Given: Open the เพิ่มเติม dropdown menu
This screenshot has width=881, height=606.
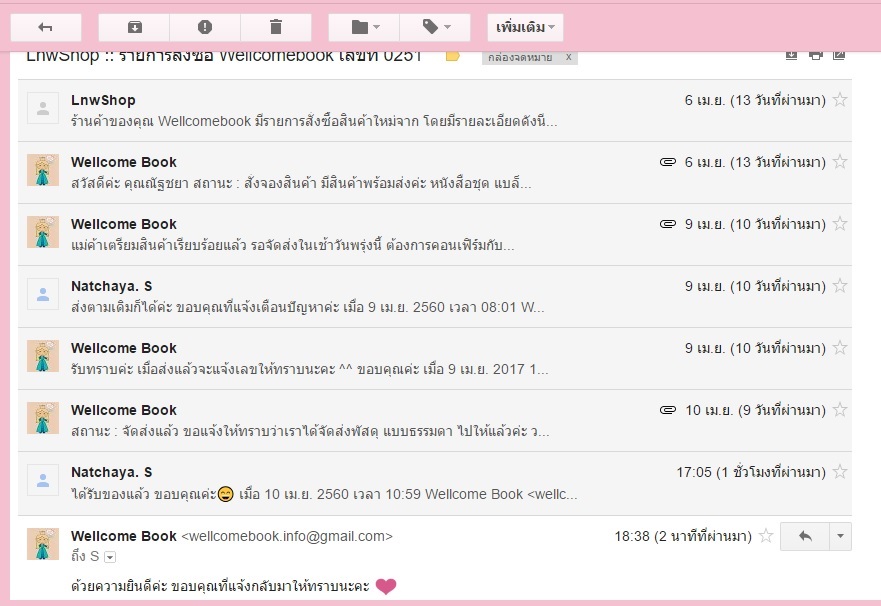Looking at the screenshot, I should point(525,27).
